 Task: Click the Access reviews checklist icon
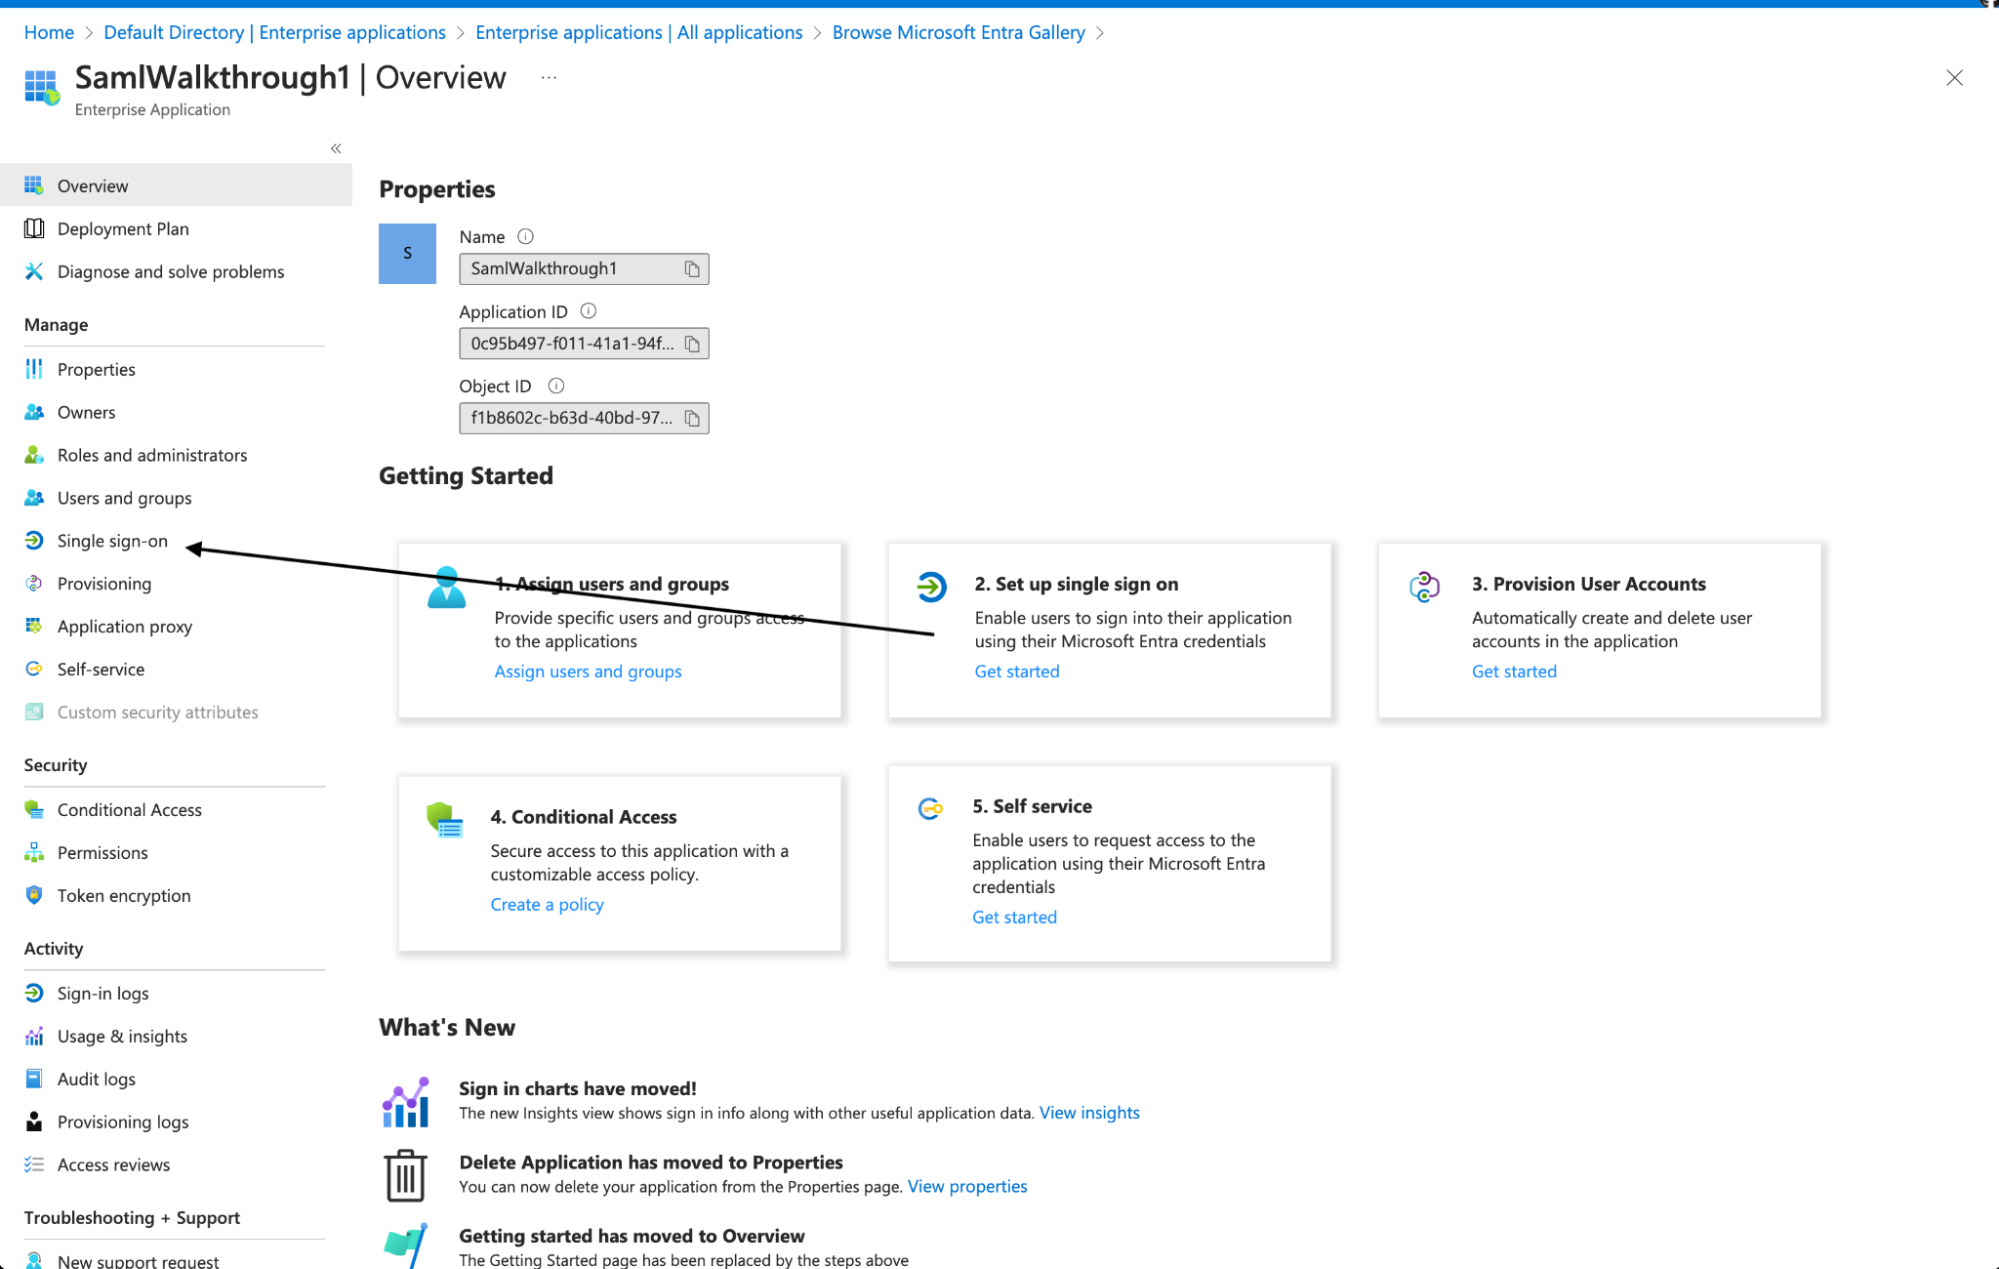pyautogui.click(x=34, y=1164)
